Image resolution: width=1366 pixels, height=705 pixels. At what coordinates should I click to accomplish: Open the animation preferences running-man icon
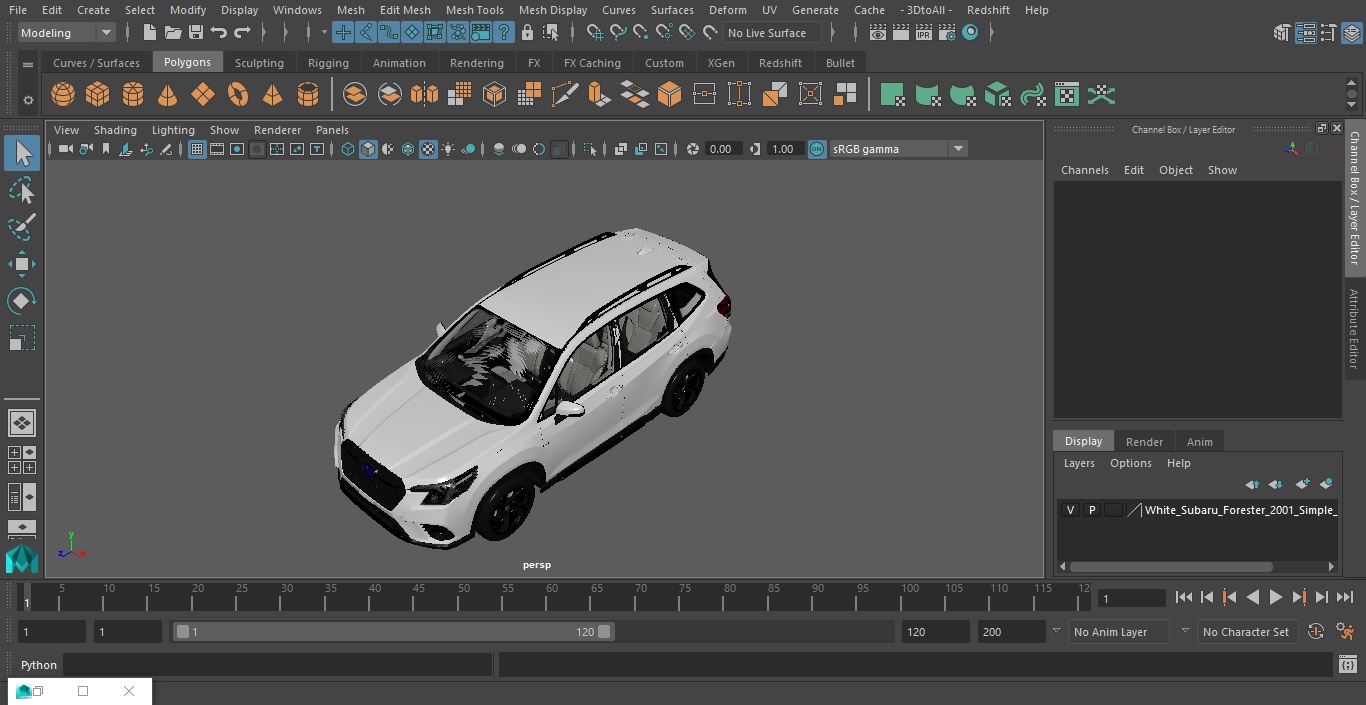tap(1345, 632)
